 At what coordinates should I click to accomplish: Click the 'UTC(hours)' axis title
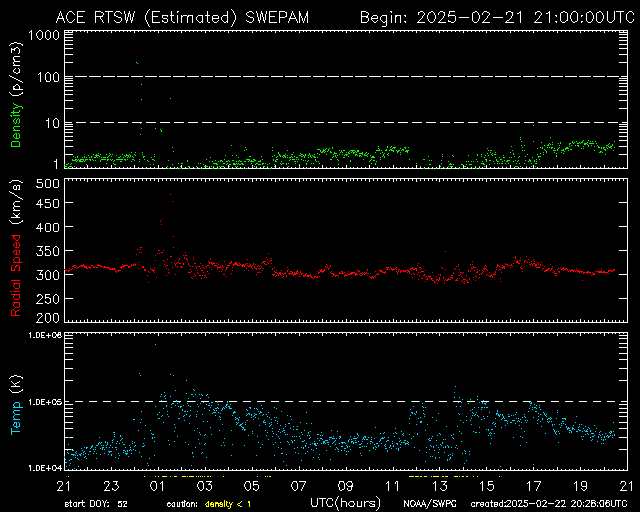pos(345,503)
